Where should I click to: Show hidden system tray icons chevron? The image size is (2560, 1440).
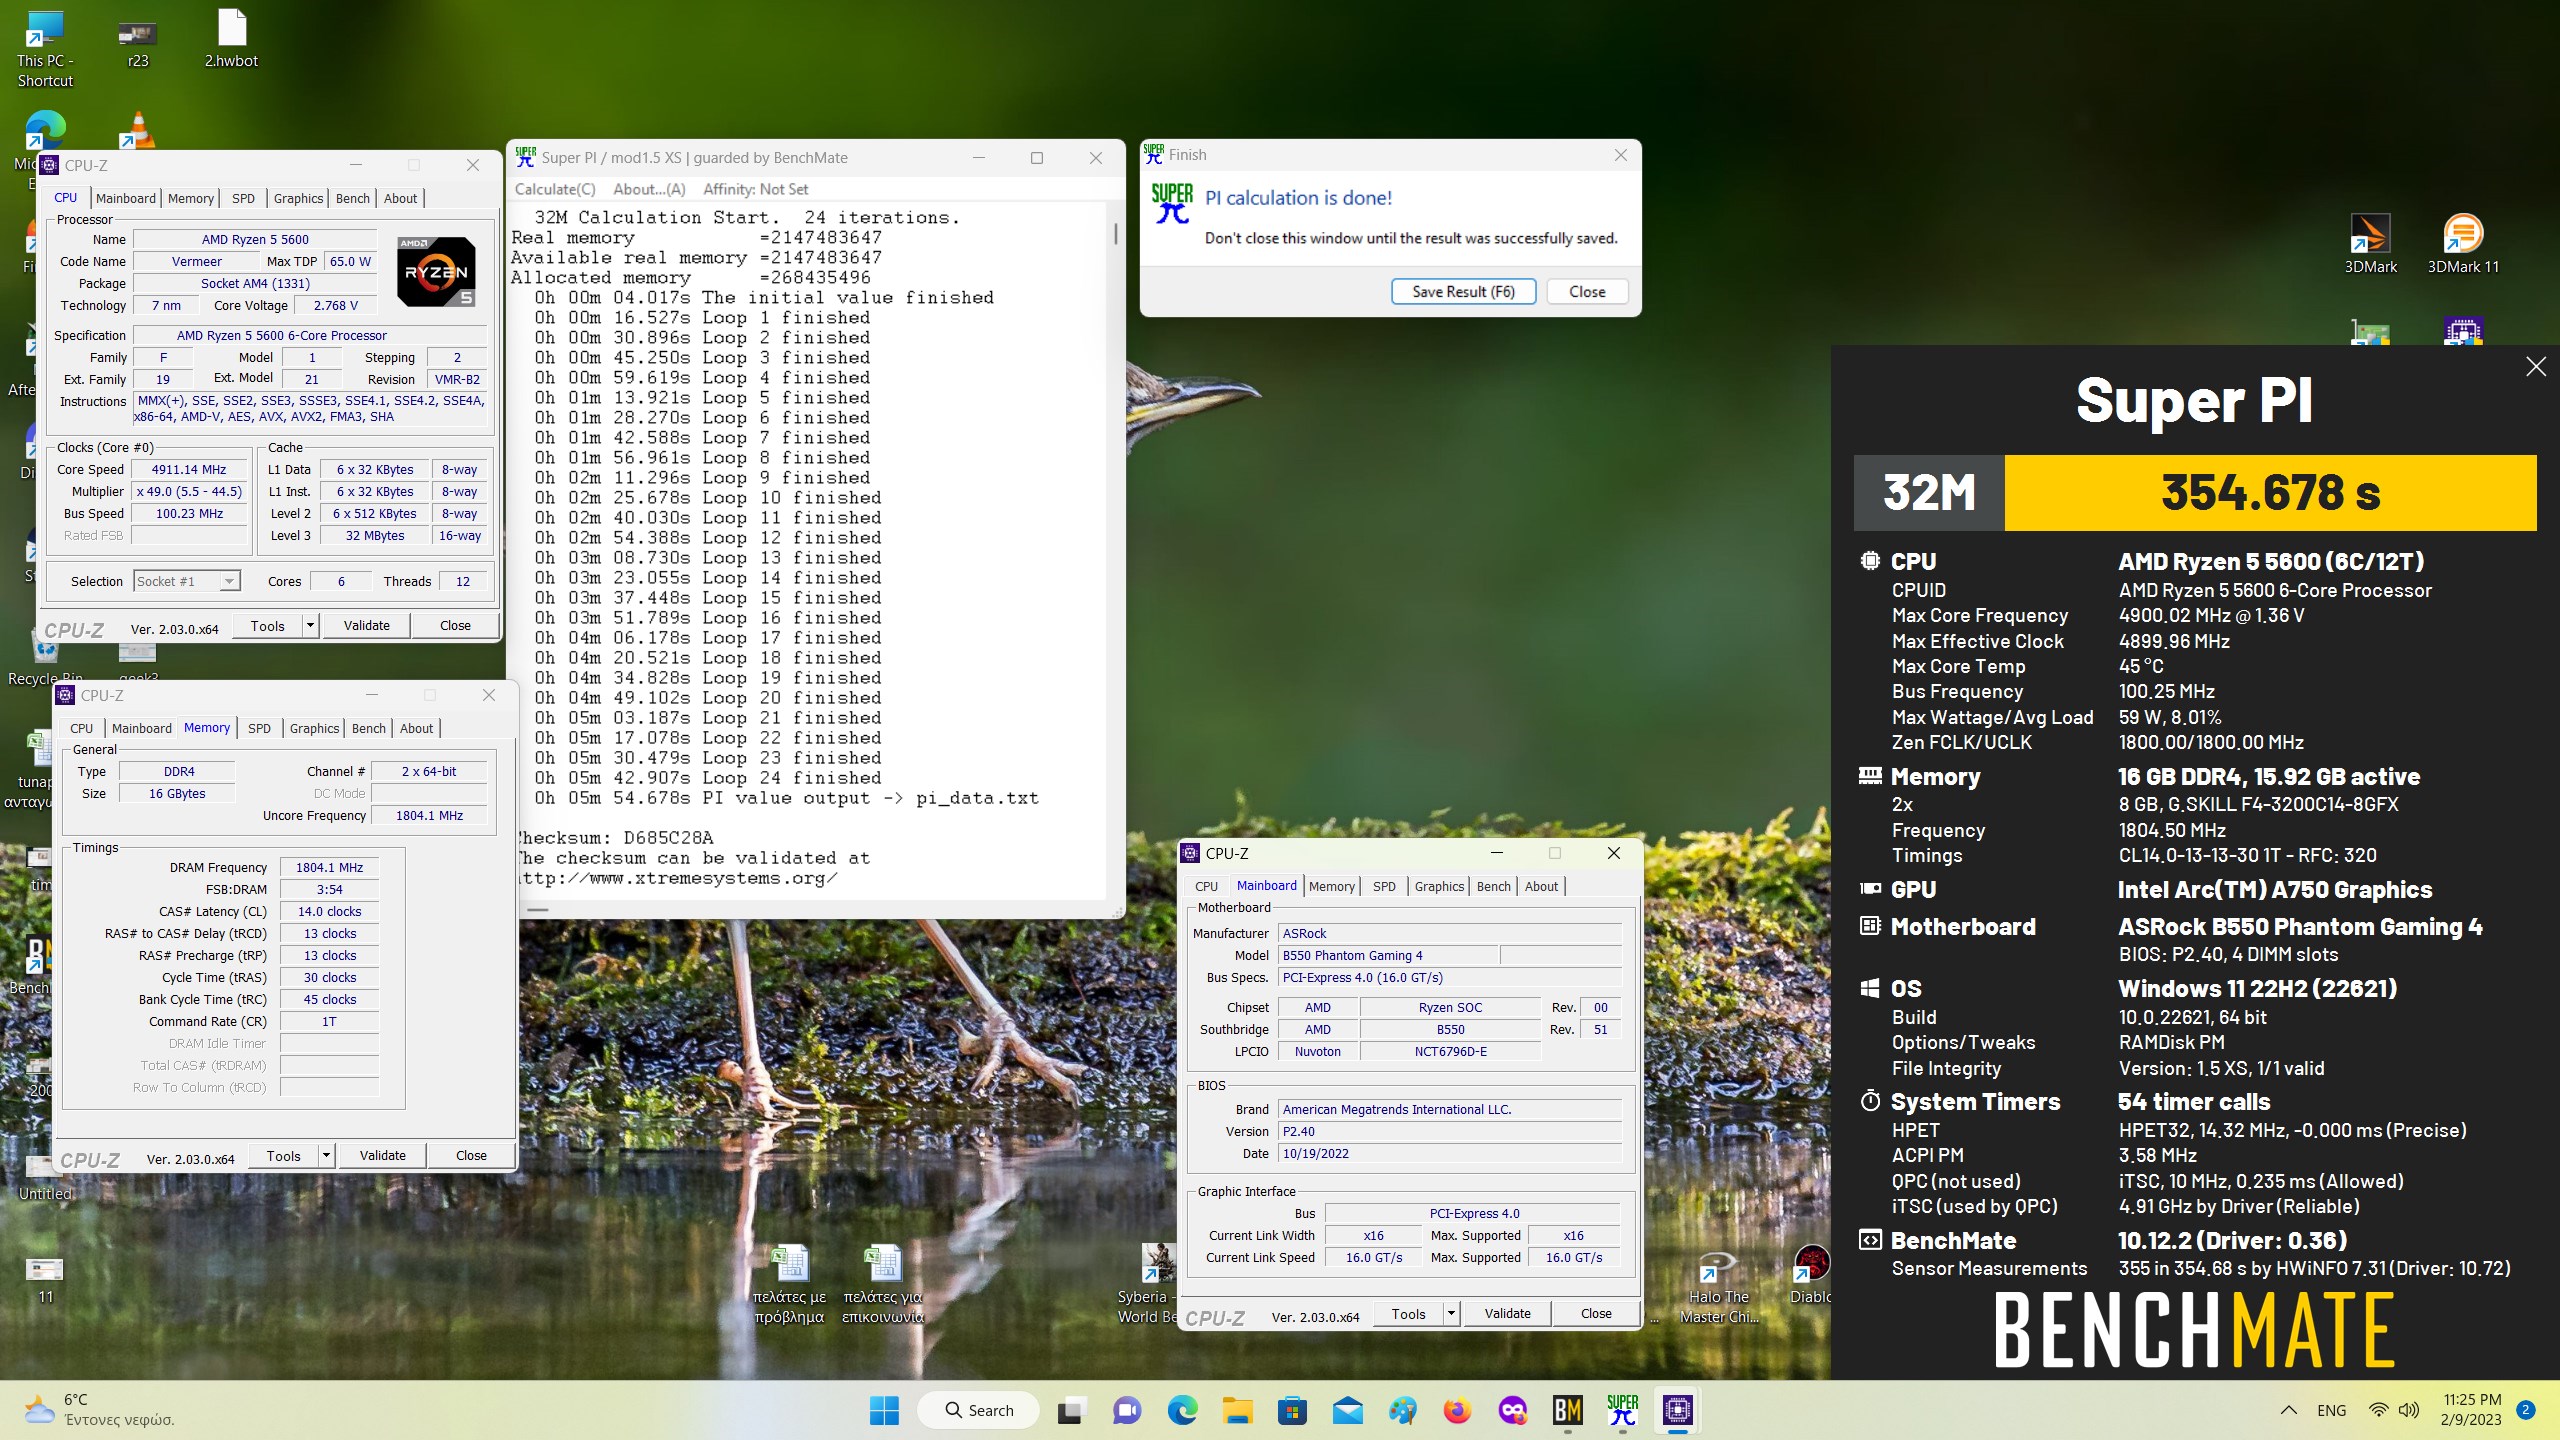(x=2288, y=1410)
